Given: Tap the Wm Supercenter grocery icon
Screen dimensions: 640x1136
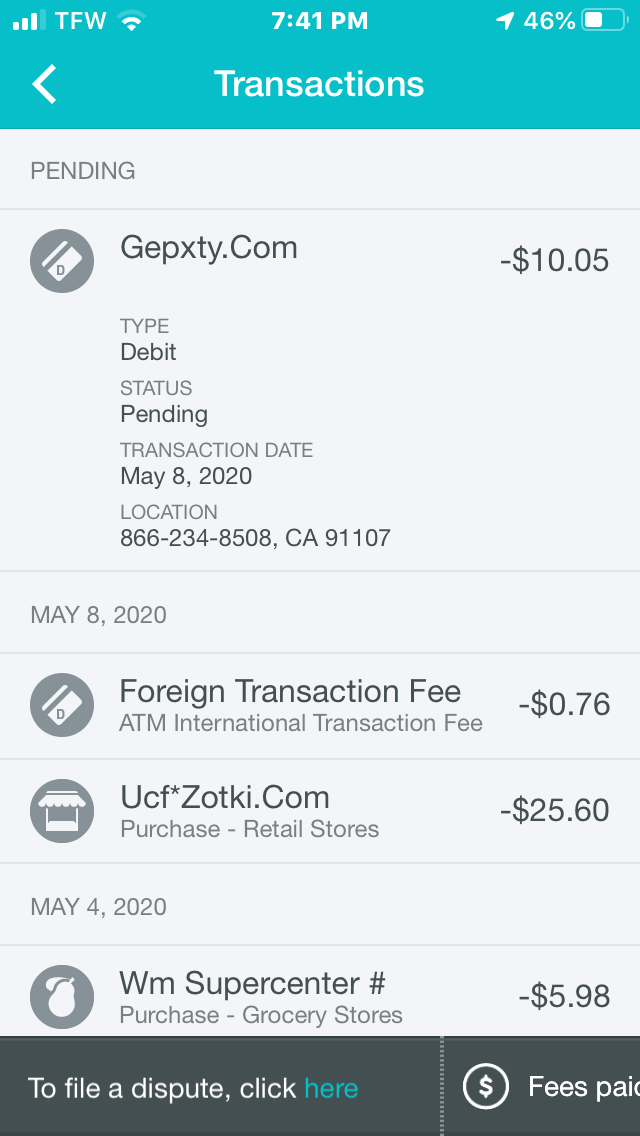Looking at the screenshot, I should (62, 996).
